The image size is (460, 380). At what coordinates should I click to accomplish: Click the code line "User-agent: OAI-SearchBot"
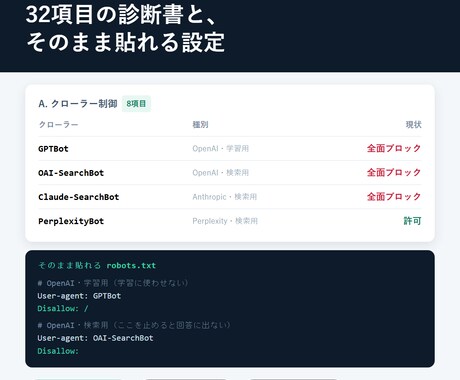(x=95, y=338)
